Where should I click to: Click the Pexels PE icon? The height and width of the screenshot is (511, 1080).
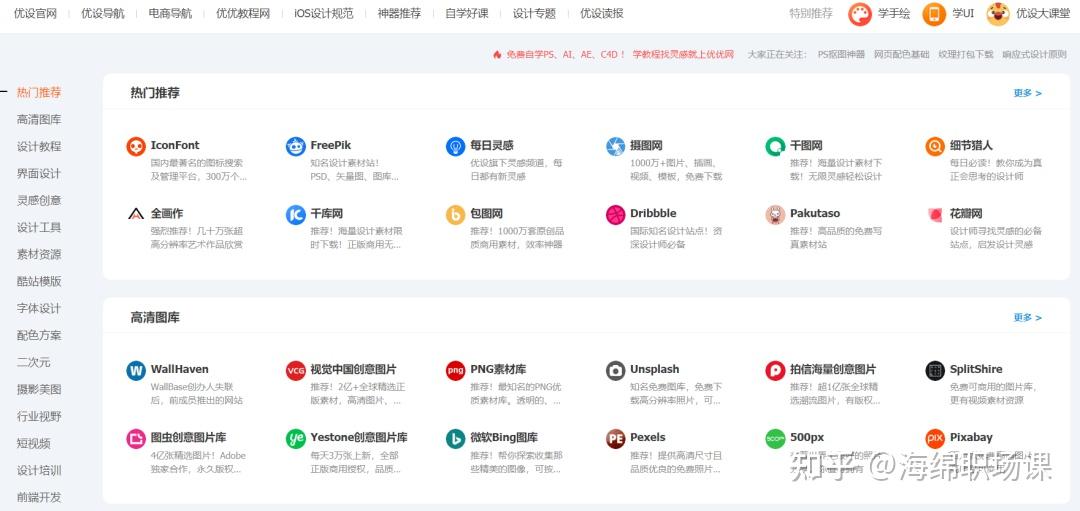coord(615,438)
